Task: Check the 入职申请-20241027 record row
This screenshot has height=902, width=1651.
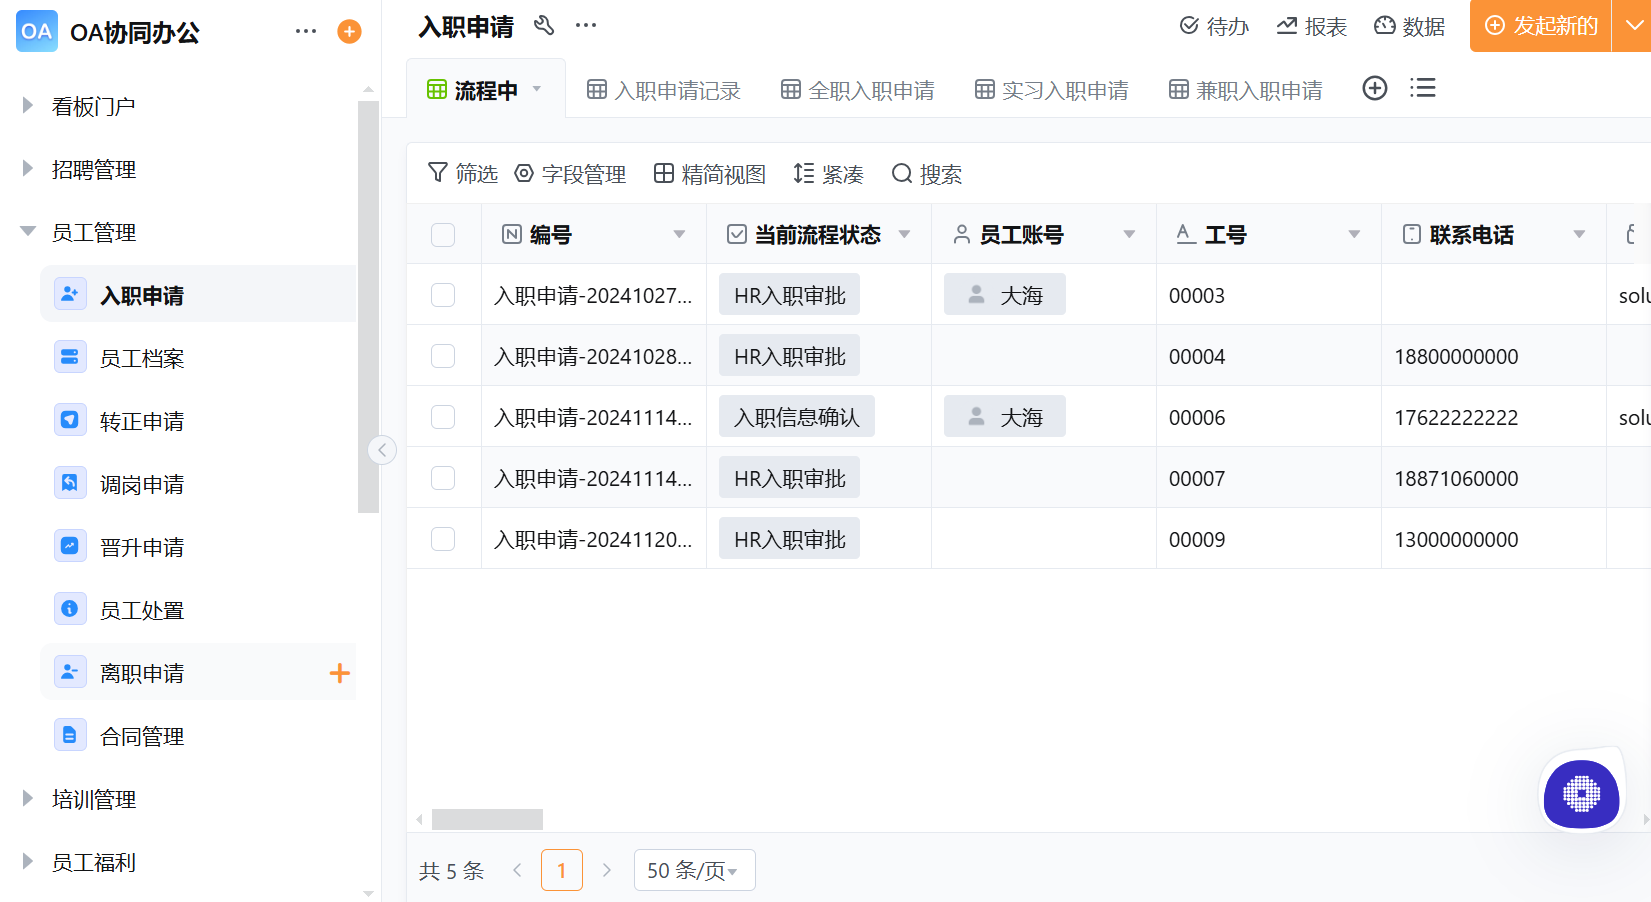Action: [443, 294]
